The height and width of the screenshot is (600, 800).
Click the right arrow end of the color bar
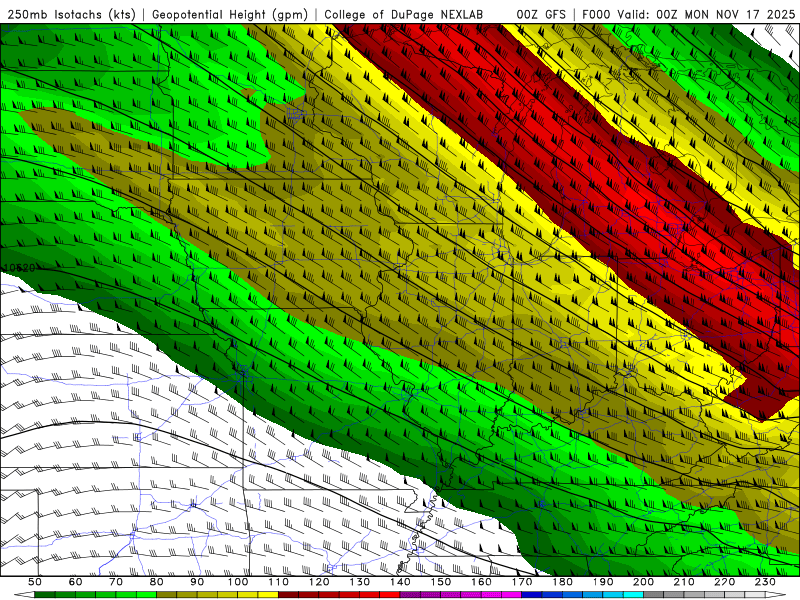coord(776,595)
